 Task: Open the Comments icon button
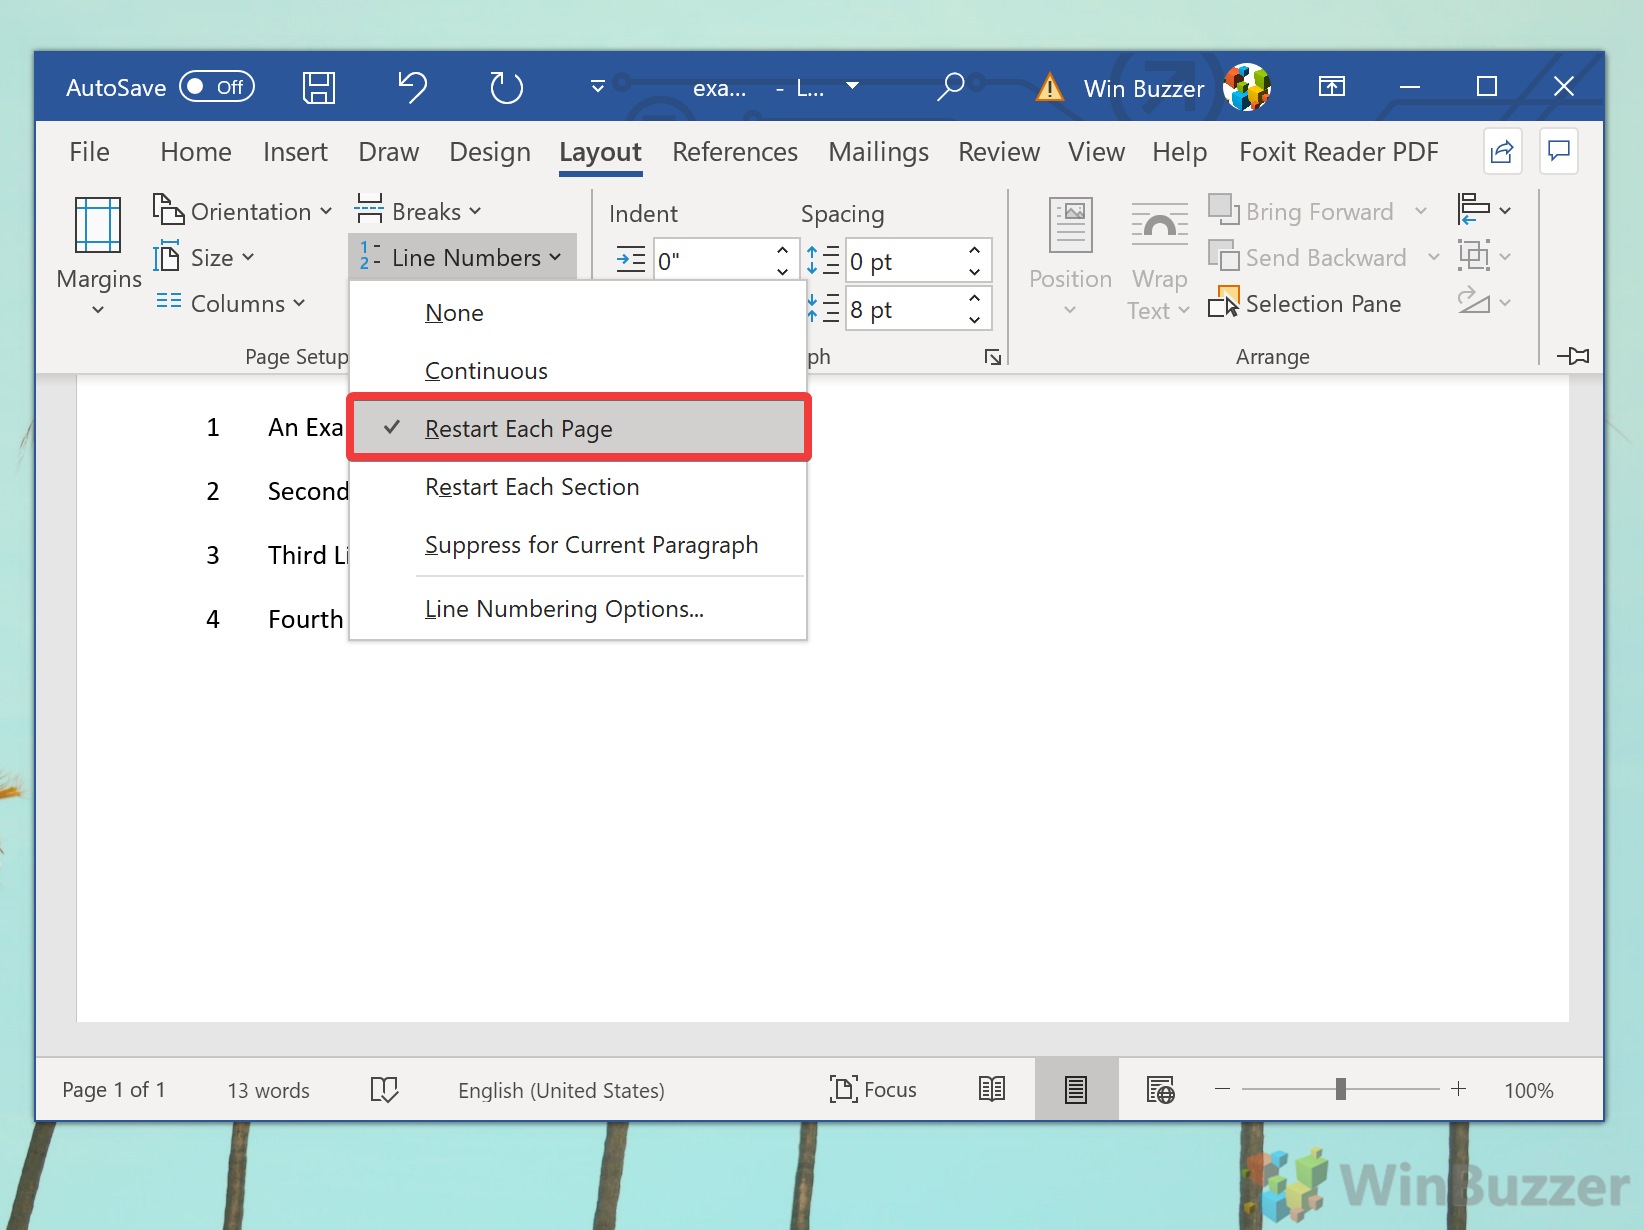(x=1559, y=152)
